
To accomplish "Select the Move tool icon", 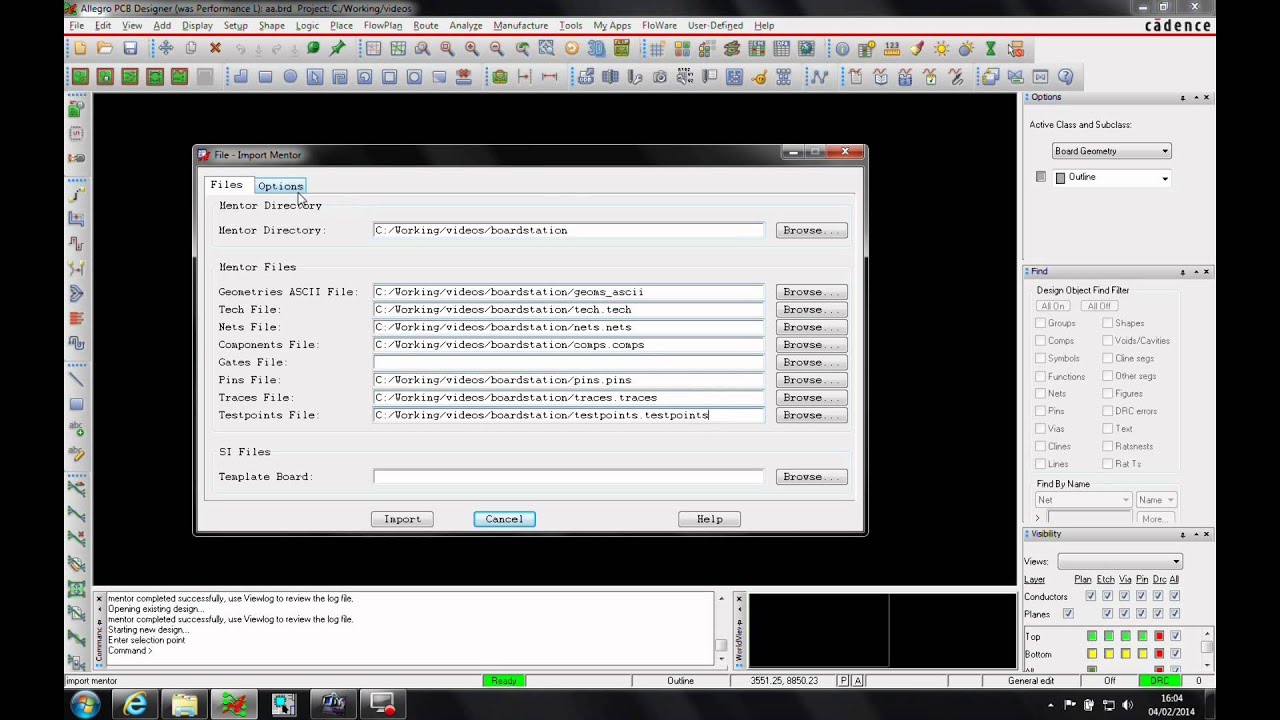I will 166,48.
